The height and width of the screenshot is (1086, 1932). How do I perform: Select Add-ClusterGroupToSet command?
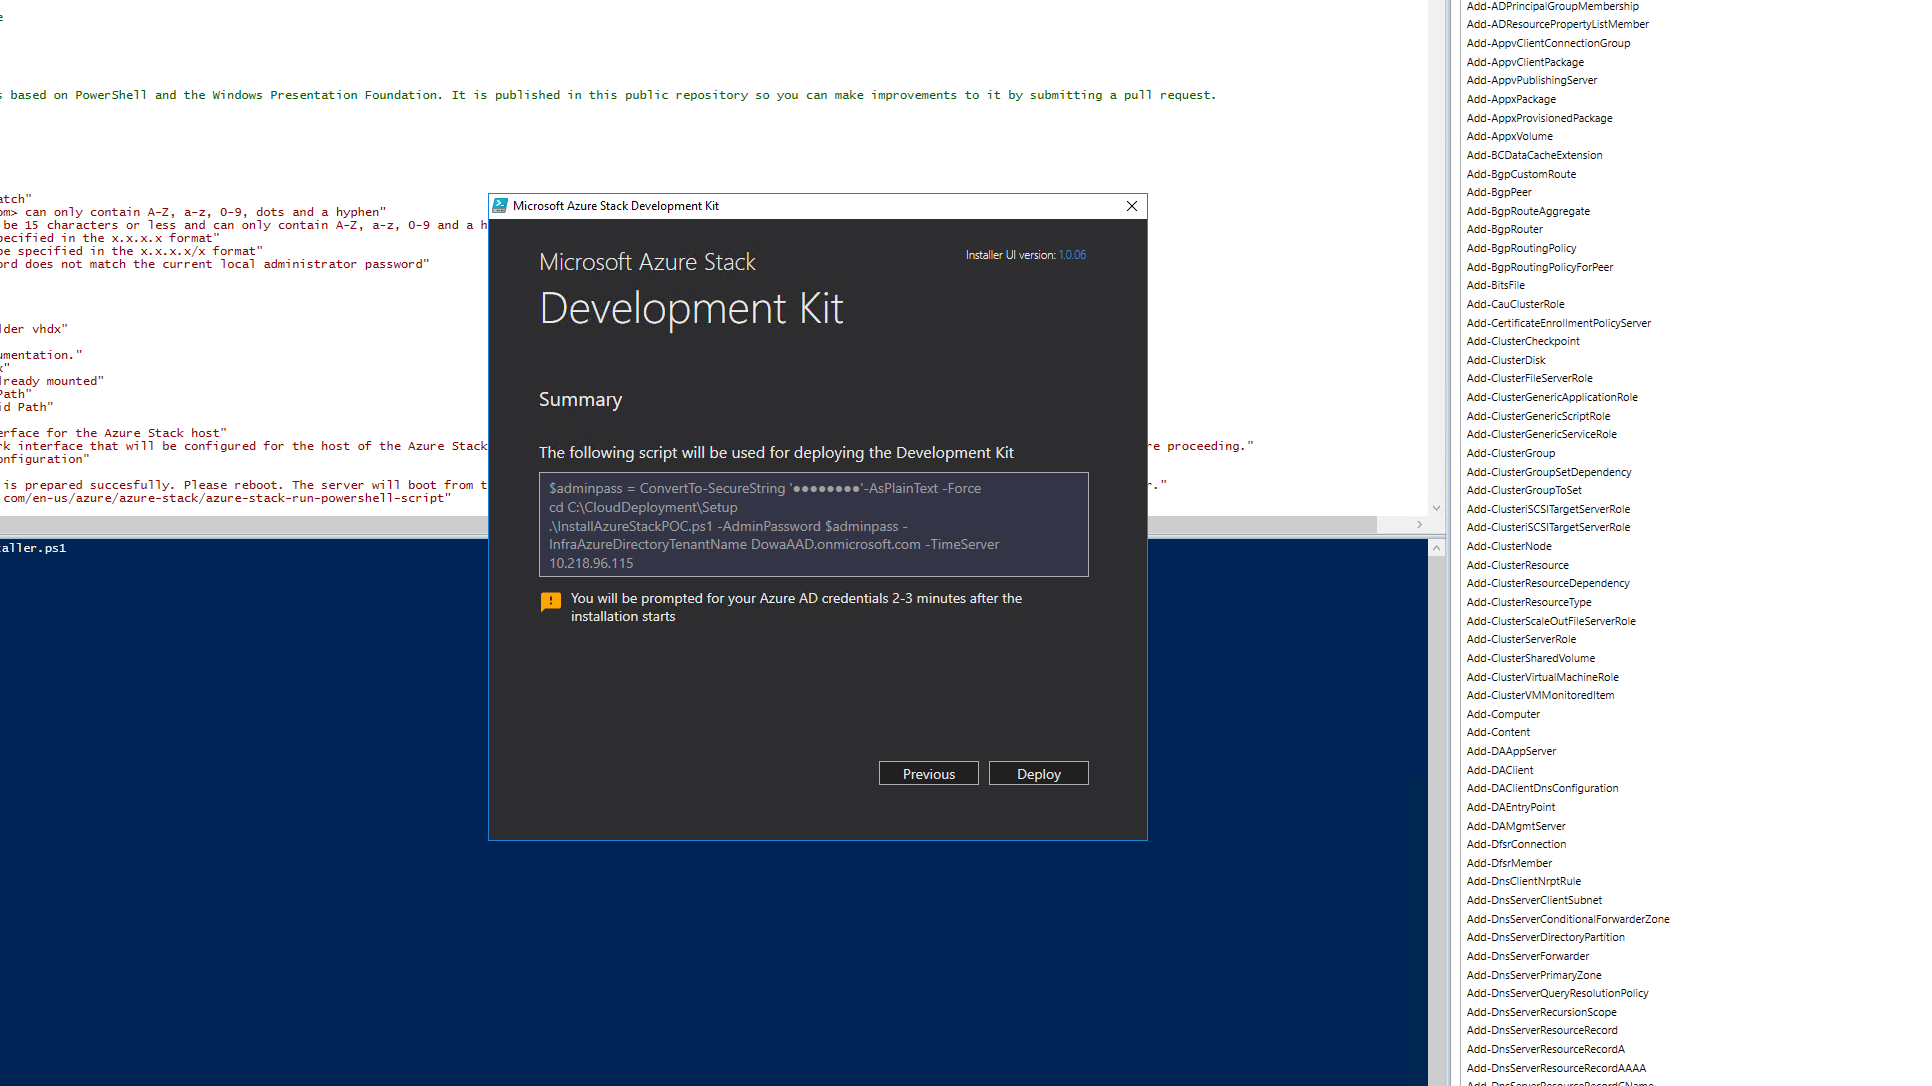[1524, 490]
